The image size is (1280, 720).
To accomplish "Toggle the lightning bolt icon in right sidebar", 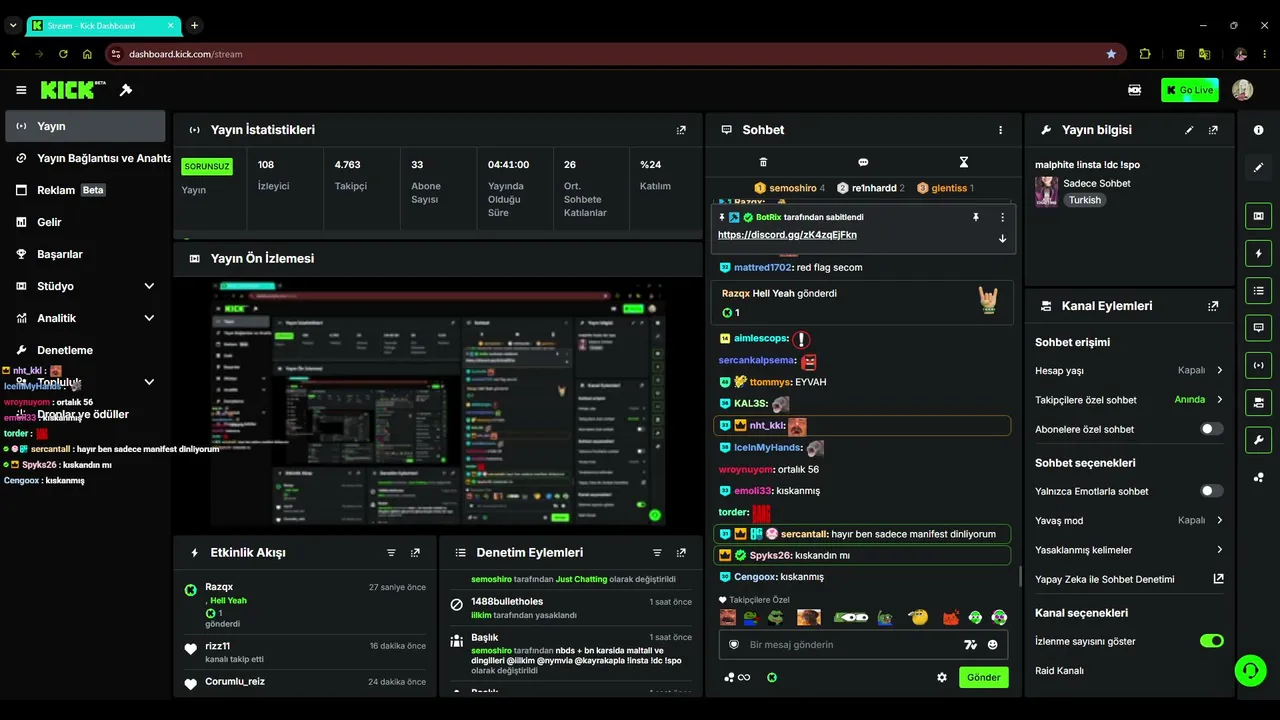I will pyautogui.click(x=1258, y=253).
